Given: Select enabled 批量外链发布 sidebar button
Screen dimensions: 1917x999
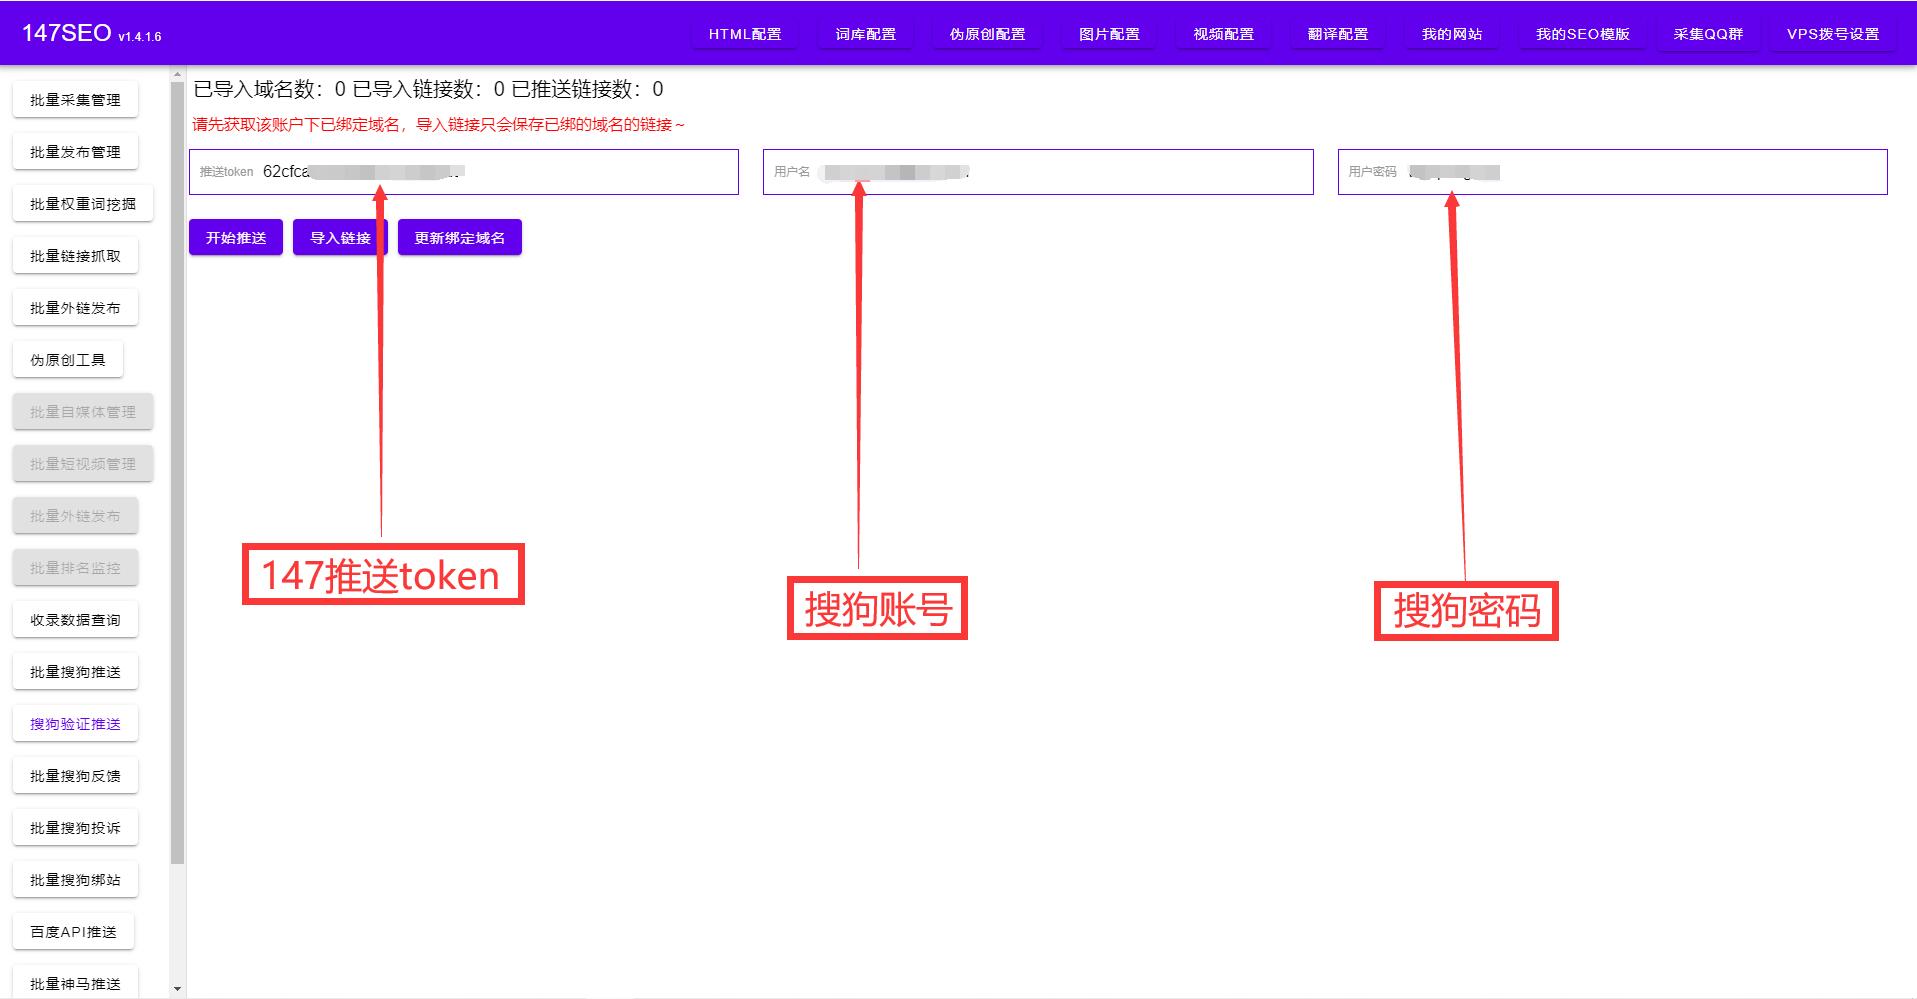Looking at the screenshot, I should coord(75,308).
